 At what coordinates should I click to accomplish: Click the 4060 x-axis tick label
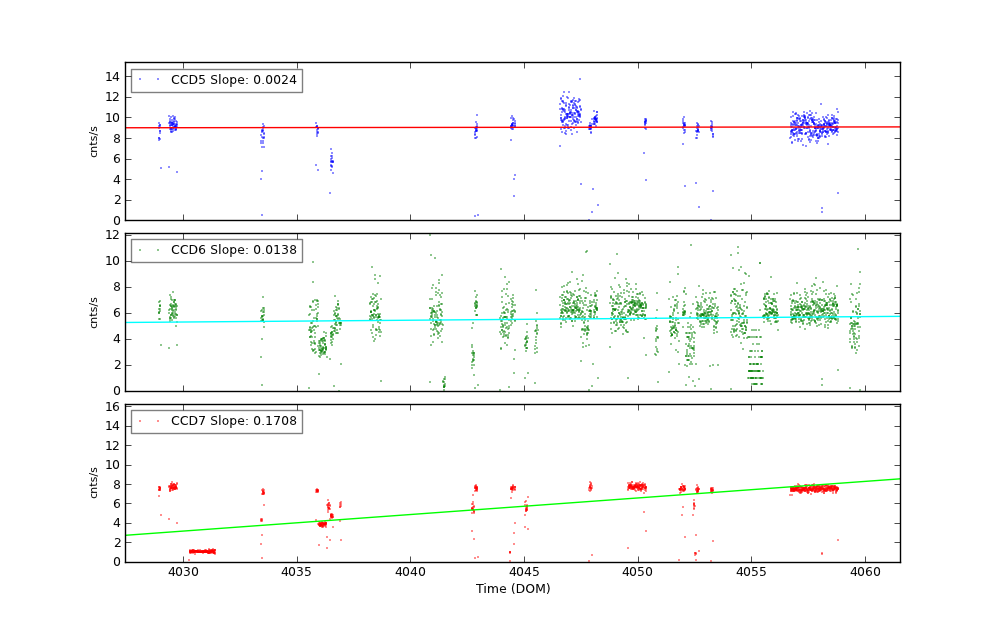pyautogui.click(x=865, y=572)
